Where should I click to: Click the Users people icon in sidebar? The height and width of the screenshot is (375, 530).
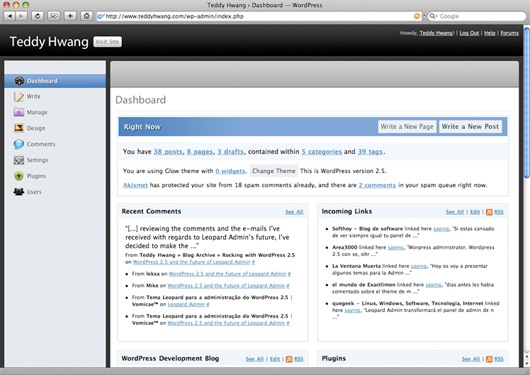coord(19,192)
